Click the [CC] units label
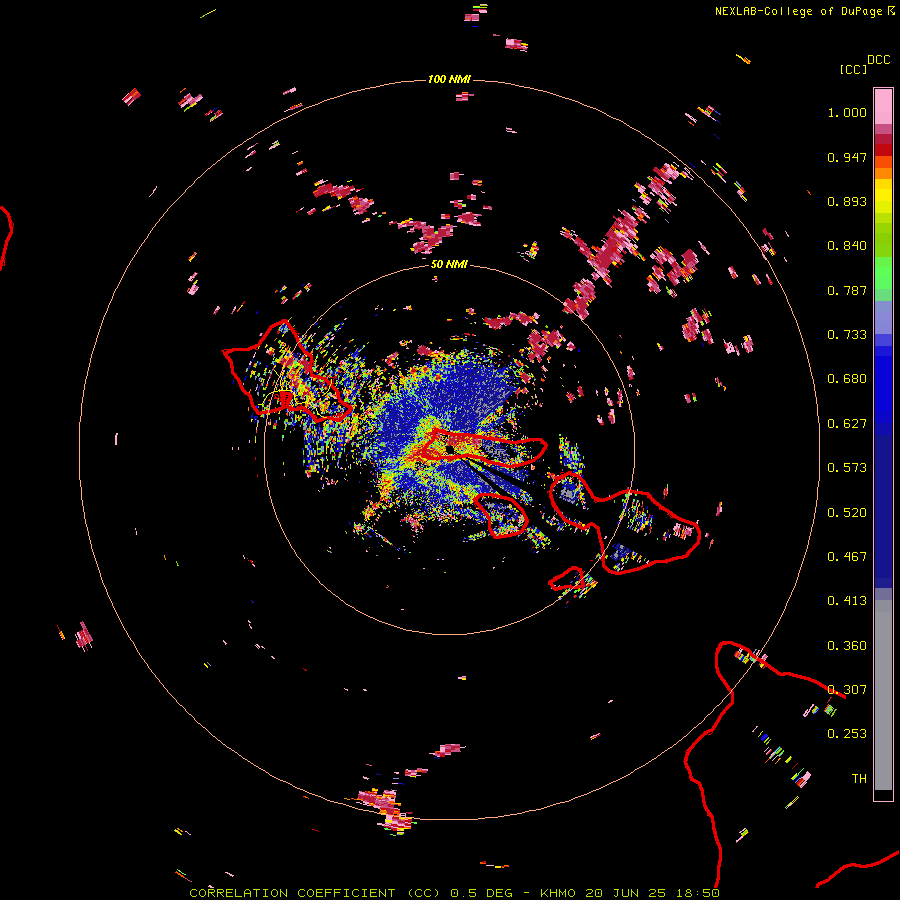Image resolution: width=900 pixels, height=900 pixels. (x=853, y=69)
